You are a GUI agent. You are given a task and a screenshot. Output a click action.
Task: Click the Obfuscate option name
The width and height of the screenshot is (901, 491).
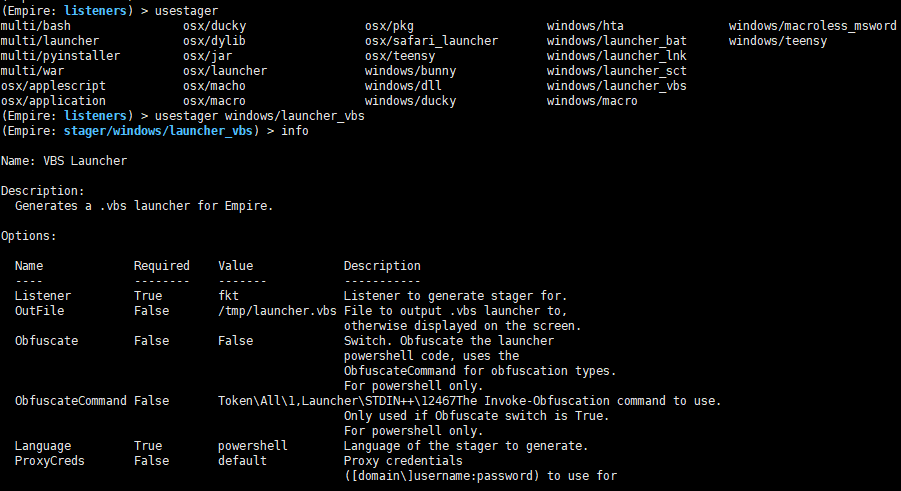pyautogui.click(x=46, y=341)
